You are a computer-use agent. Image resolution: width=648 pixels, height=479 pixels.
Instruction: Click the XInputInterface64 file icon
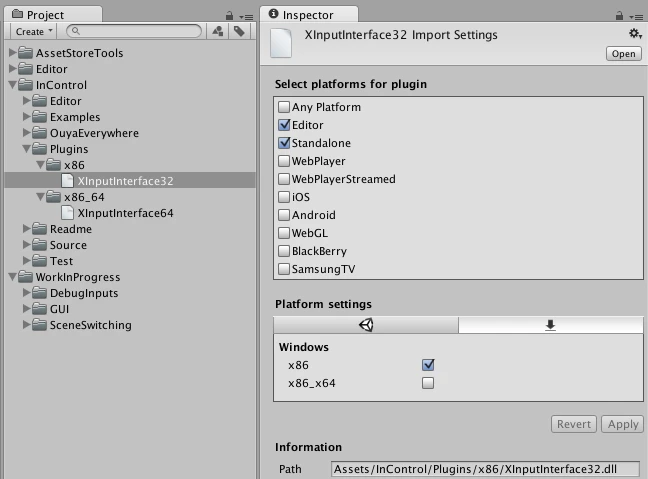point(67,213)
